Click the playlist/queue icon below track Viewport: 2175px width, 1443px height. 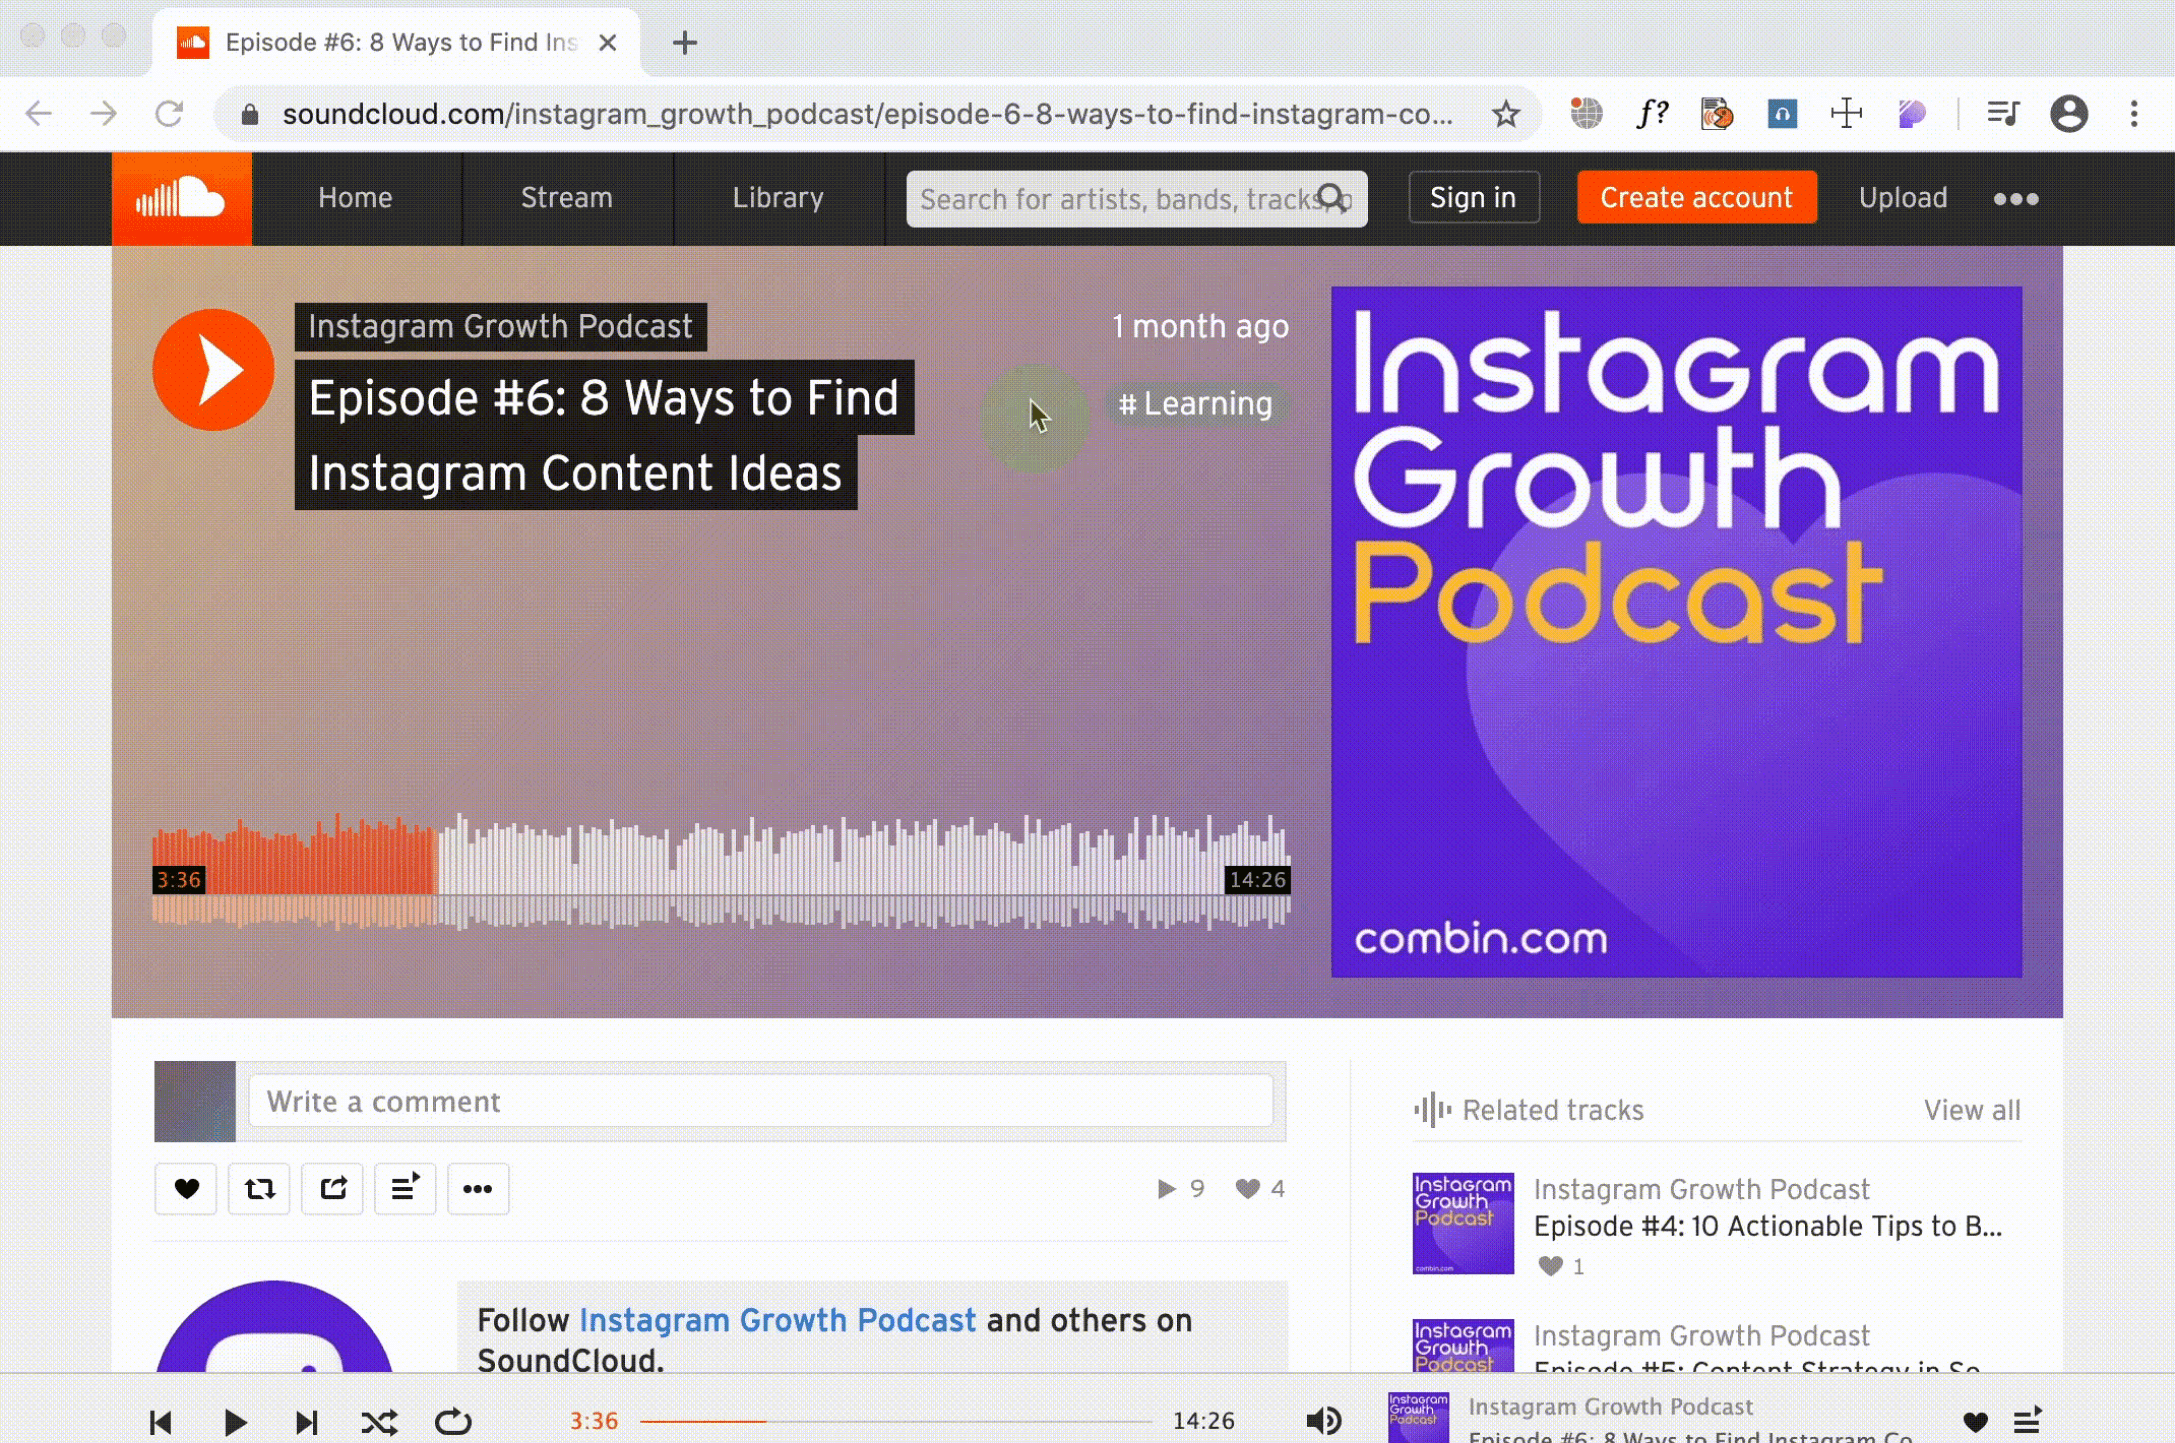point(404,1189)
